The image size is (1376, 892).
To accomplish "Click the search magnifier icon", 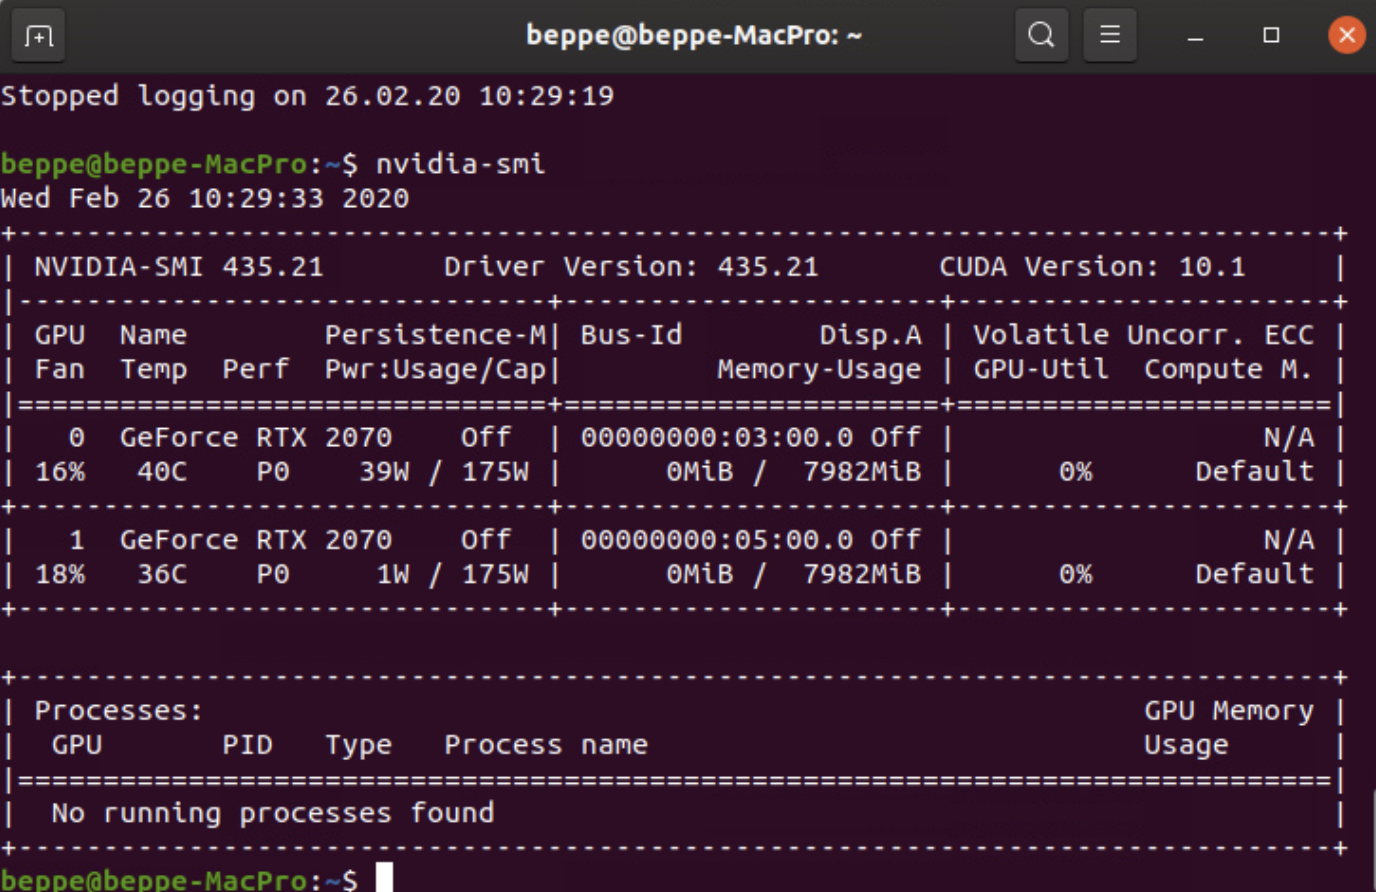I will click(x=1041, y=36).
